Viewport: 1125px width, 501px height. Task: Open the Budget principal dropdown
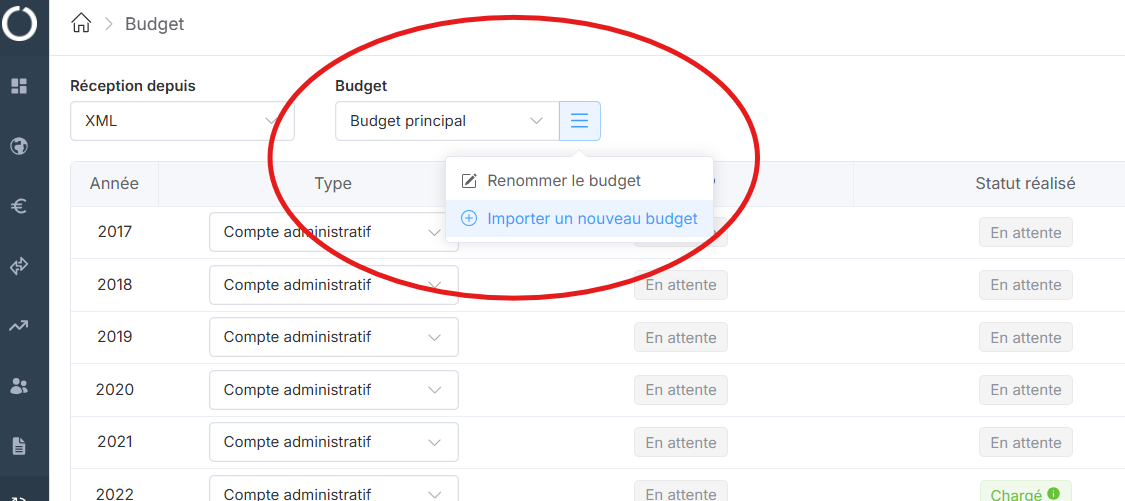click(x=446, y=121)
